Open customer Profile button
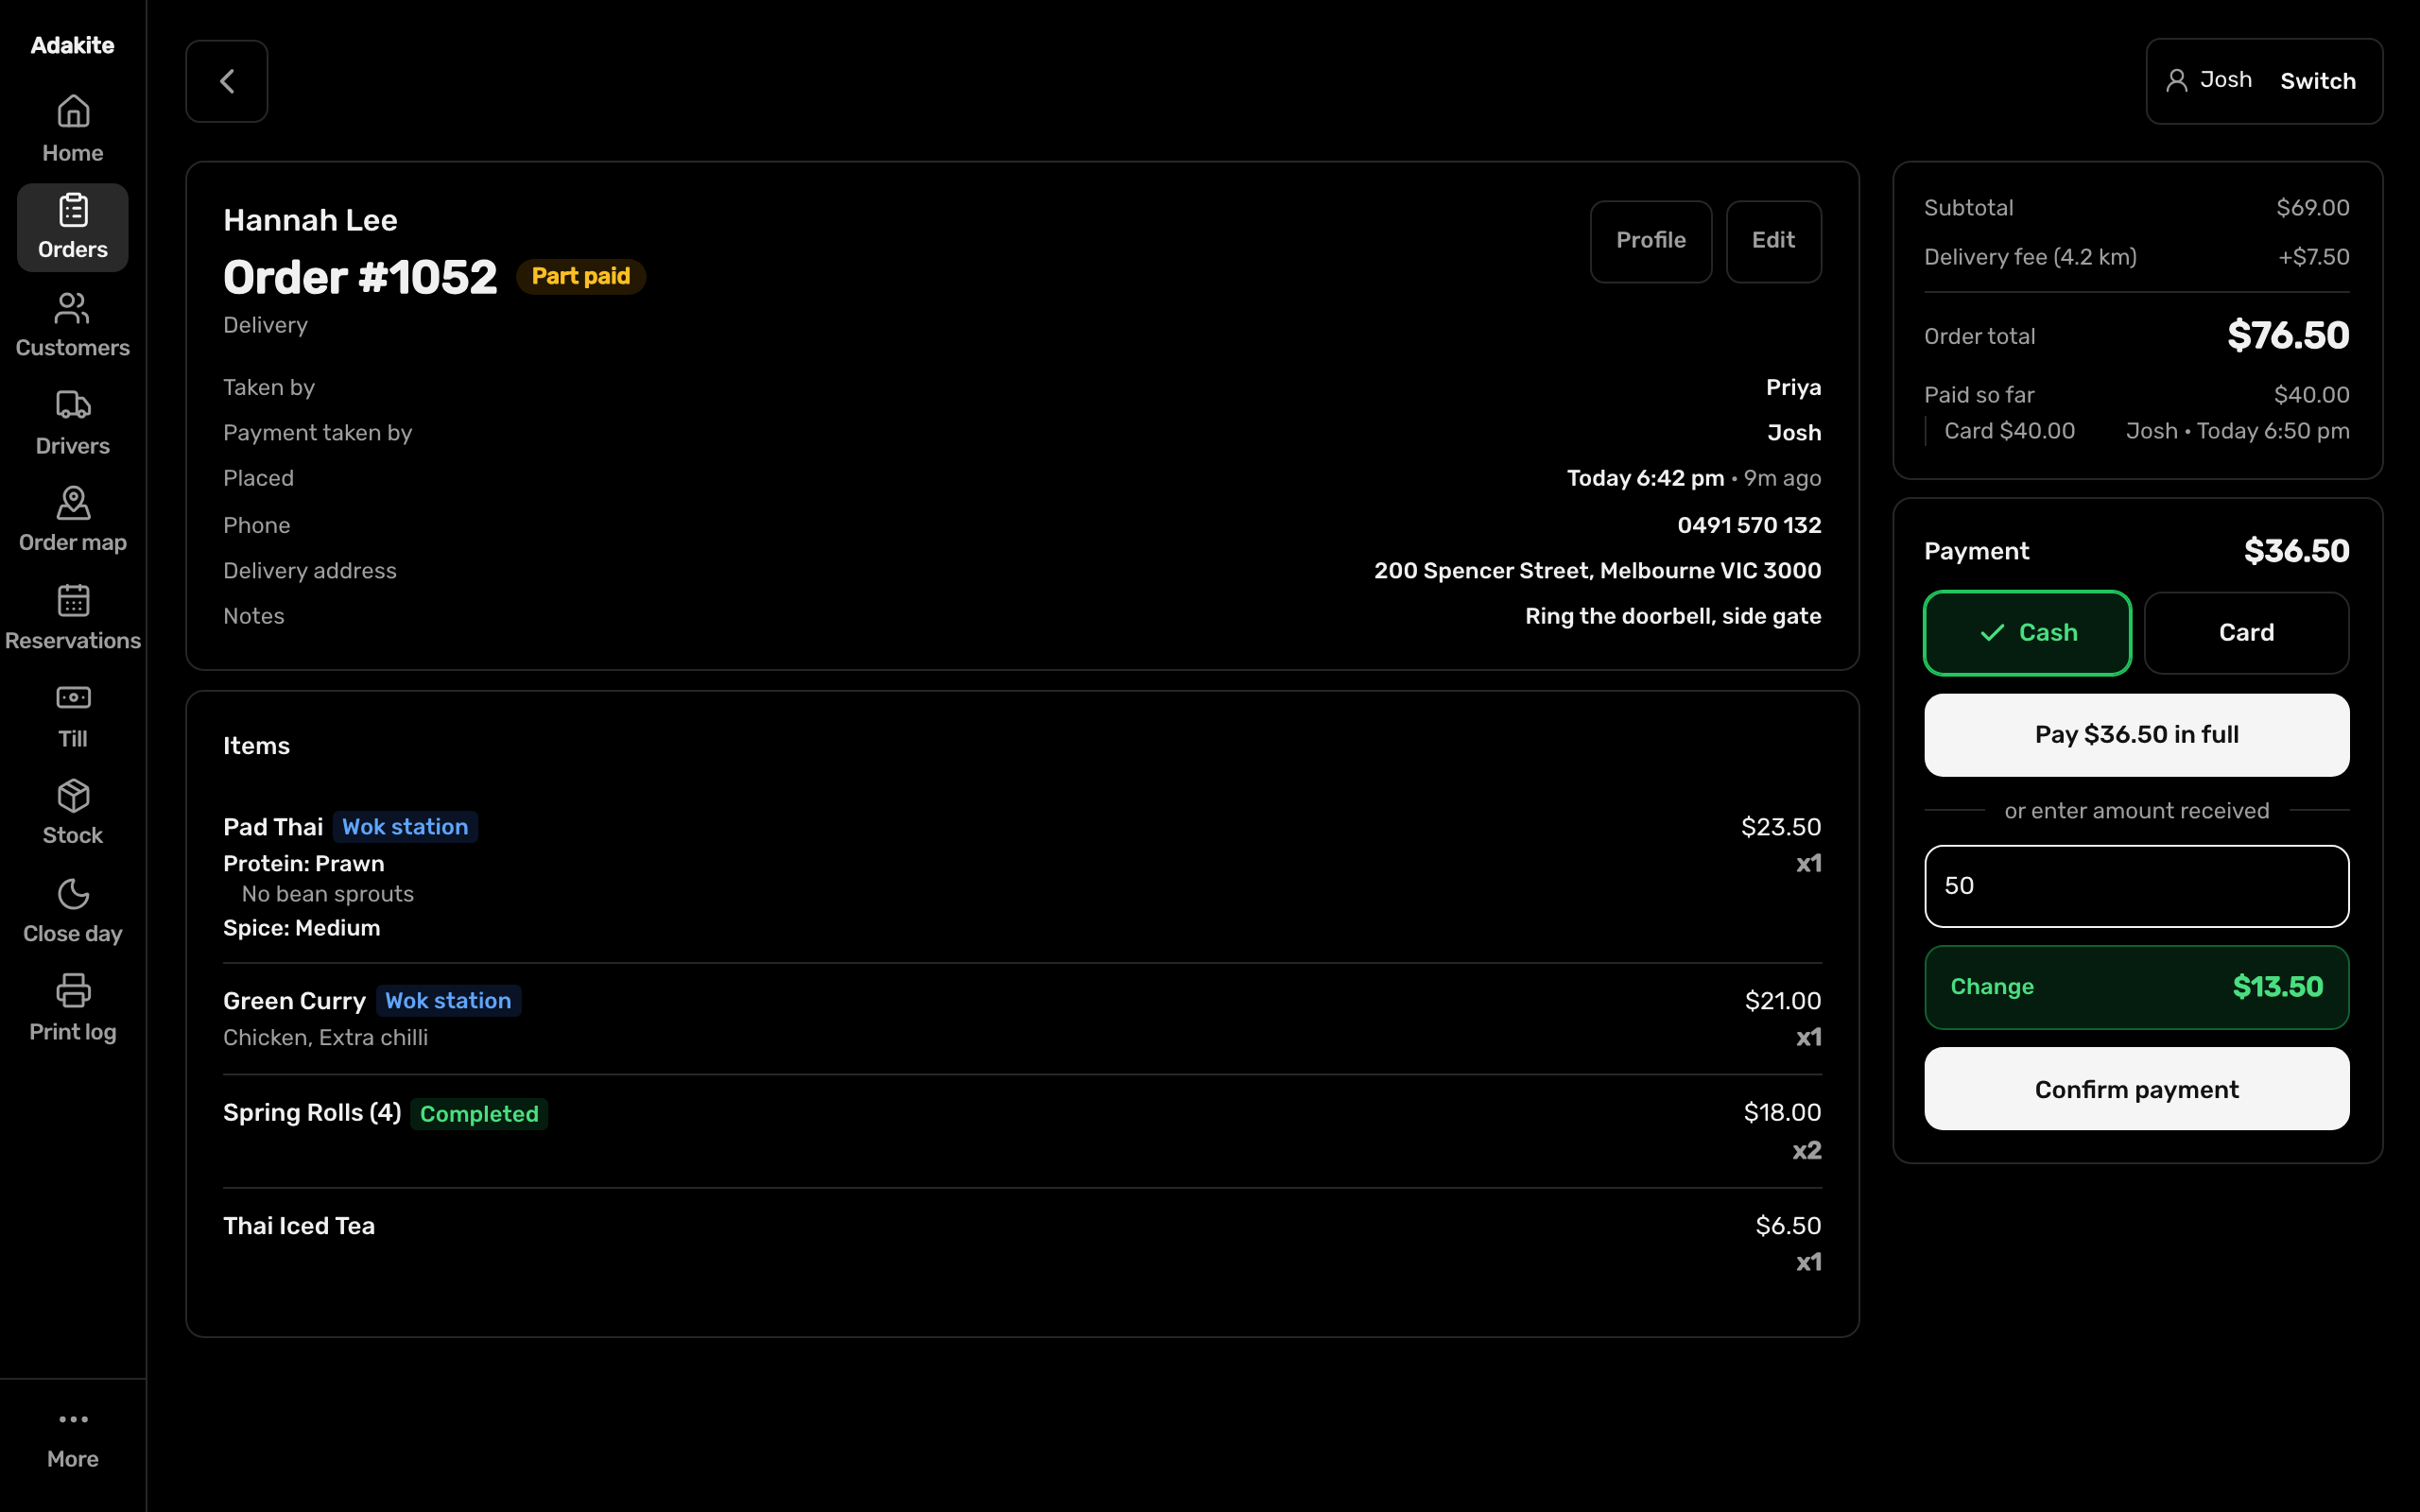Viewport: 2420px width, 1512px height. coord(1650,241)
